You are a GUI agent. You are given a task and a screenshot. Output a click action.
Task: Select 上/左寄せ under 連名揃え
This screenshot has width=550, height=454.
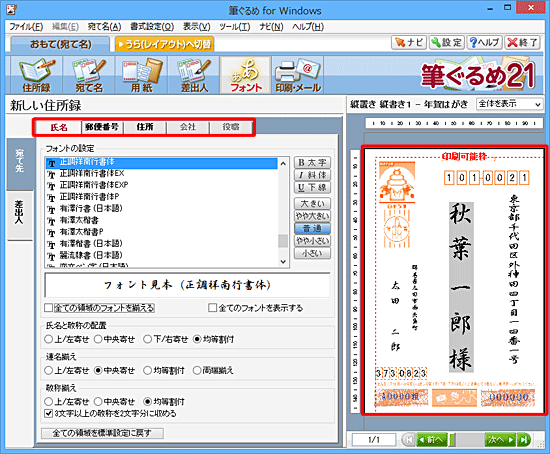(48, 370)
